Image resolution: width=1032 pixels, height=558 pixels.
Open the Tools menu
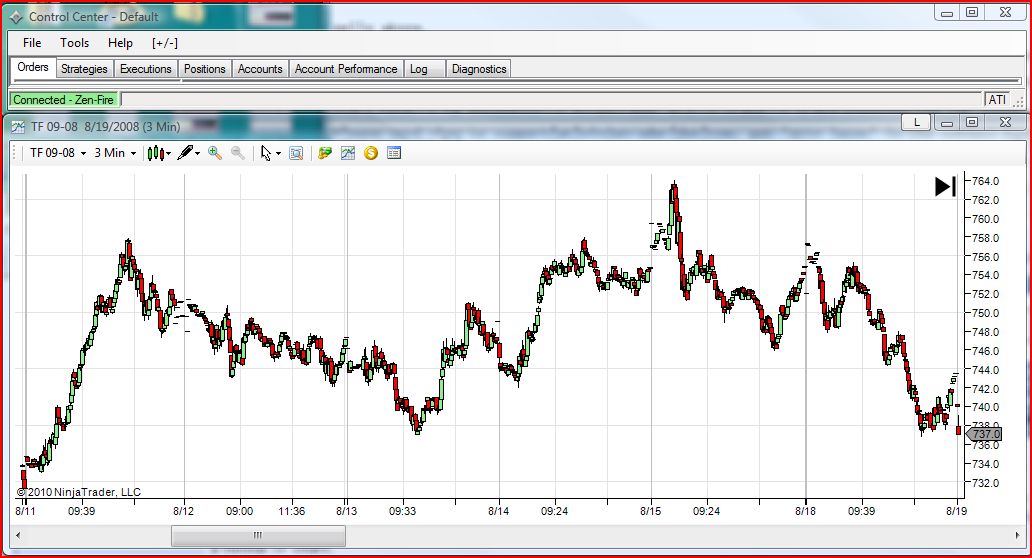[x=74, y=43]
